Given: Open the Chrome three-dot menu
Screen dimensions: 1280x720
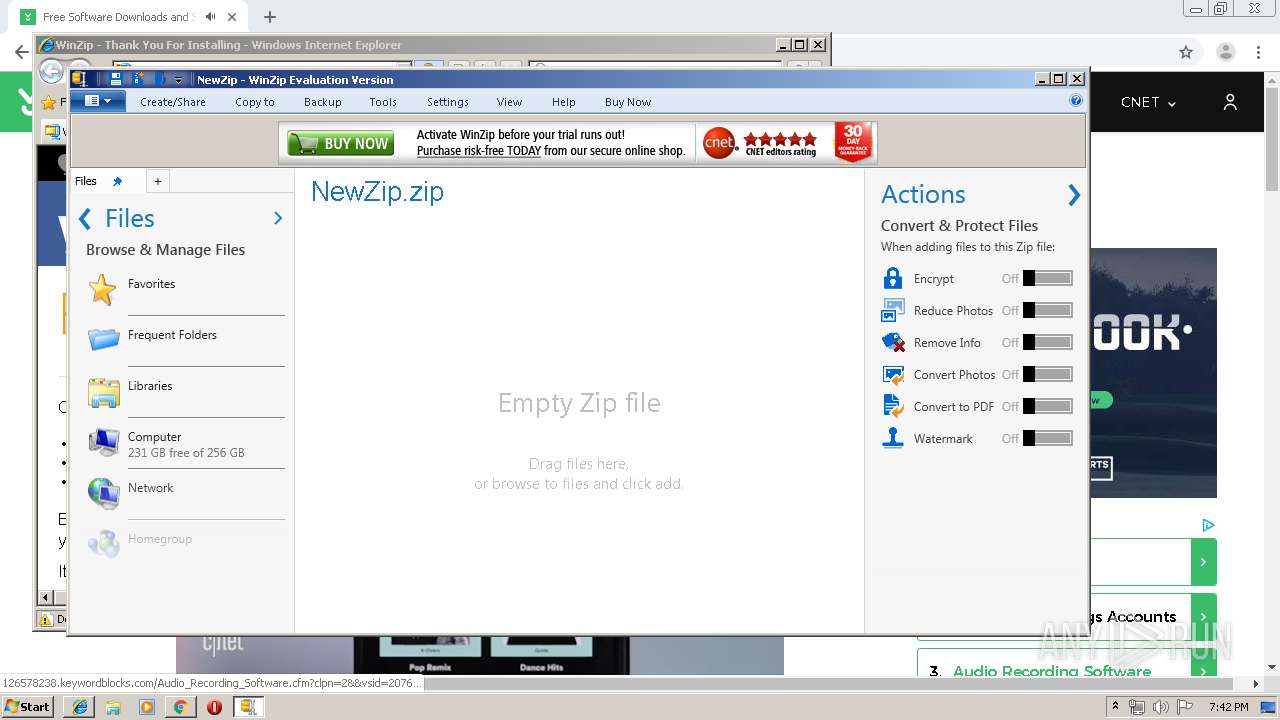Looking at the screenshot, I should tap(1259, 52).
